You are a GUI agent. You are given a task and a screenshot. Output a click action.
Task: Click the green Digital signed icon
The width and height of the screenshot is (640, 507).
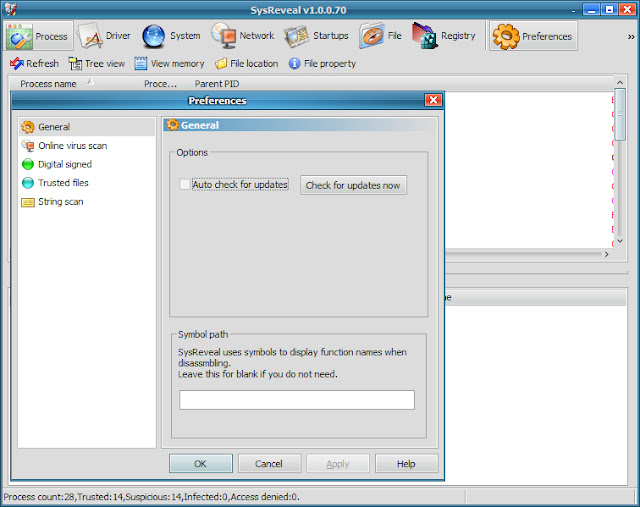(28, 164)
